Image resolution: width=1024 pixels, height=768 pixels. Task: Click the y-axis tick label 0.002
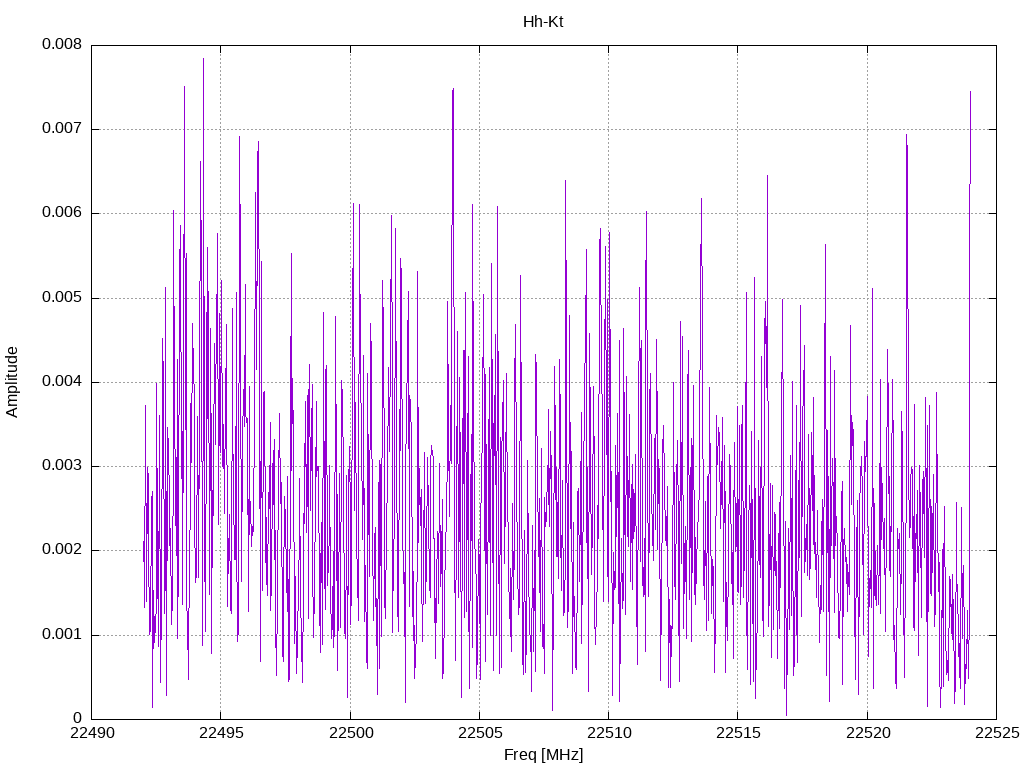(x=62, y=549)
